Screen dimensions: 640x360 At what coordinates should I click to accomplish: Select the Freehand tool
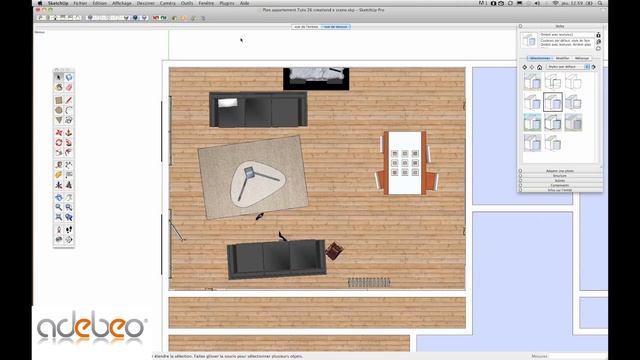(x=69, y=120)
